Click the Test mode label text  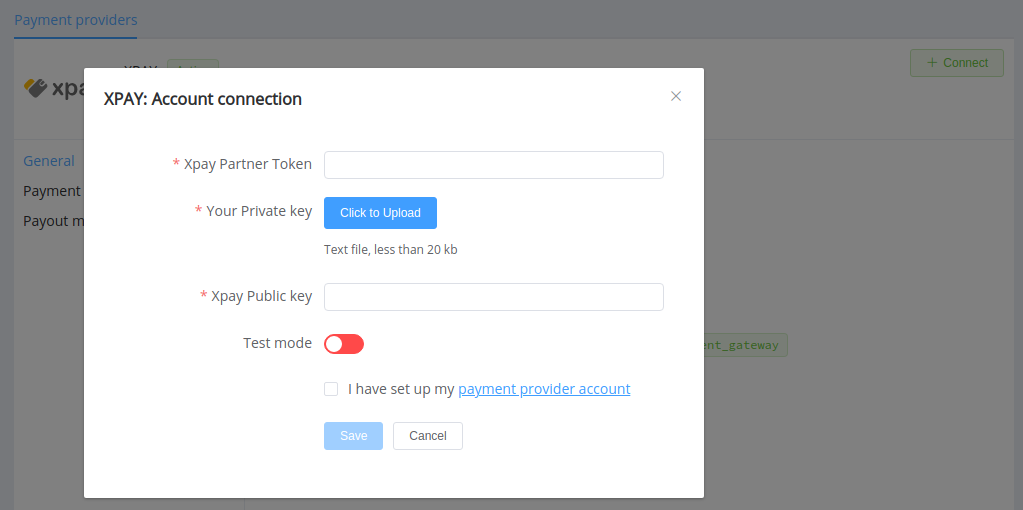tap(277, 343)
